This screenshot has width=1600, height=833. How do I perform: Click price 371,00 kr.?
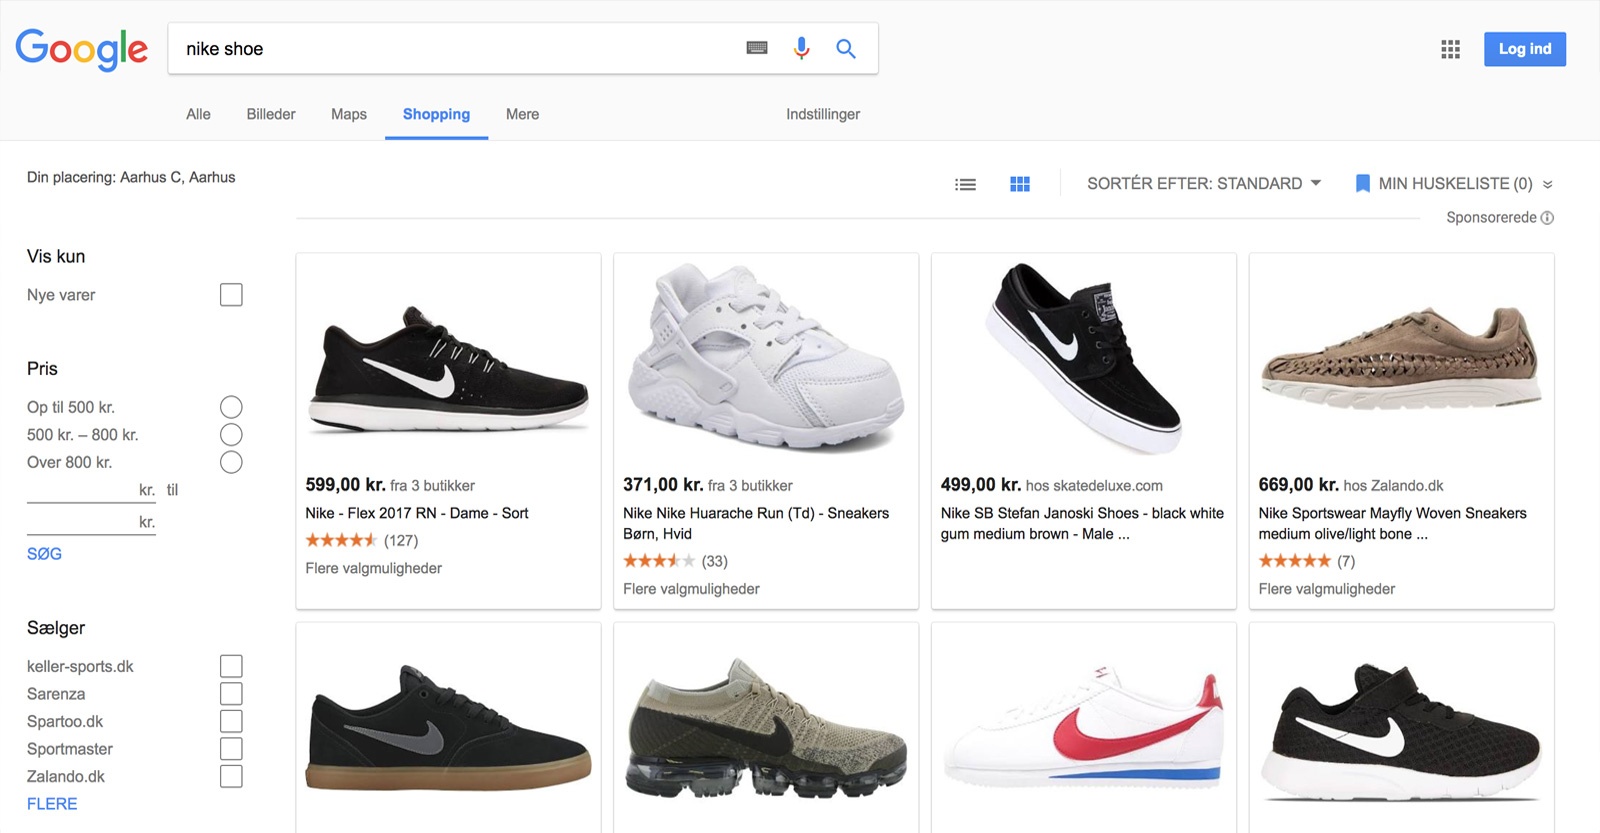[x=663, y=485]
